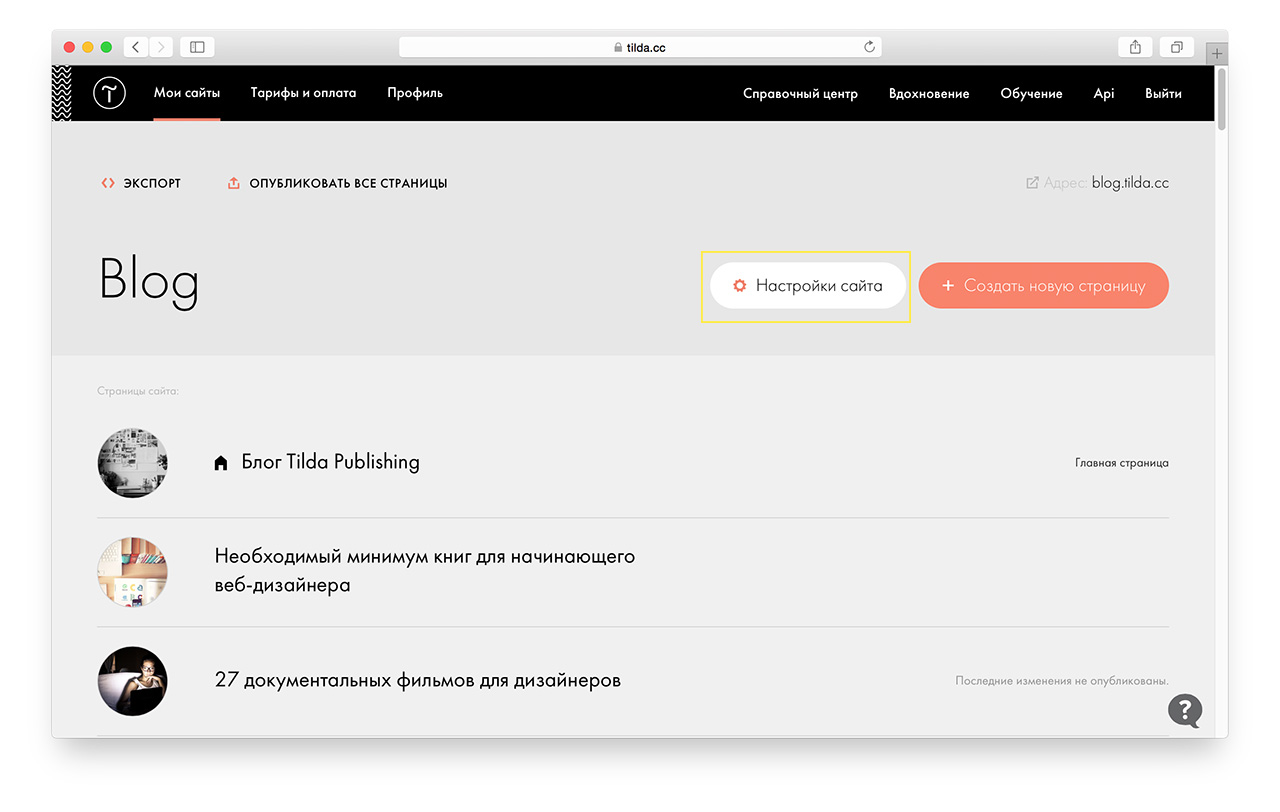Go to Профиль in top navigation
1280x812 pixels.
click(415, 93)
